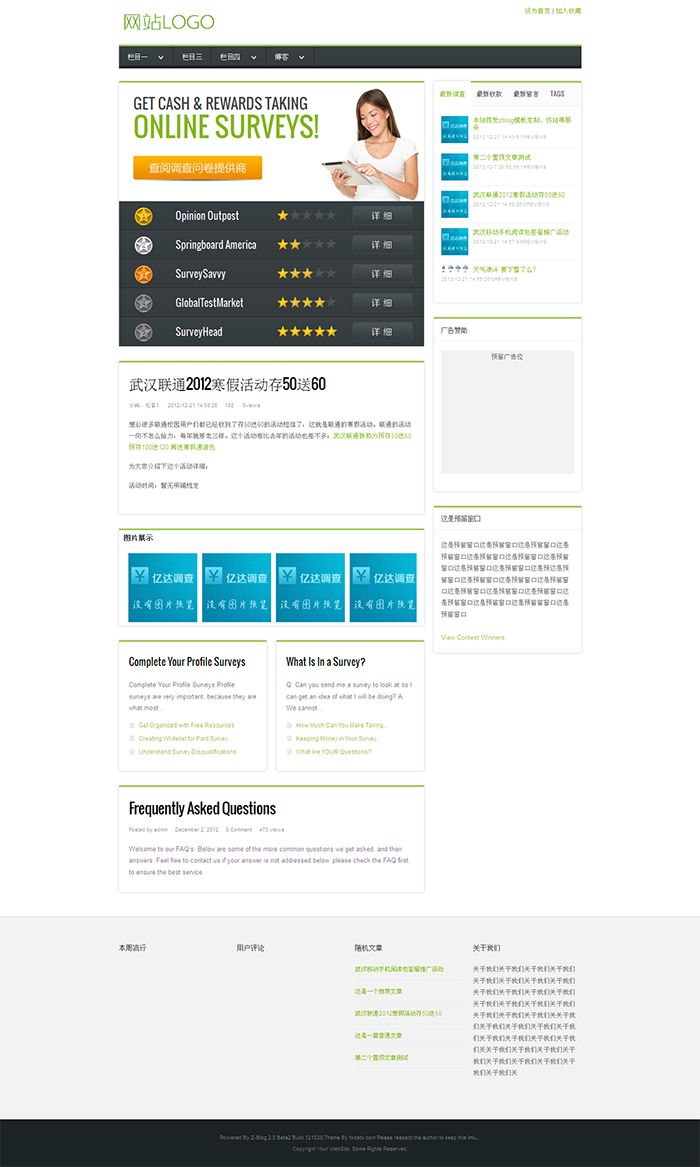Click the five-star rating of SurveyHead
Viewport: 700px width, 1167px height.
306,332
